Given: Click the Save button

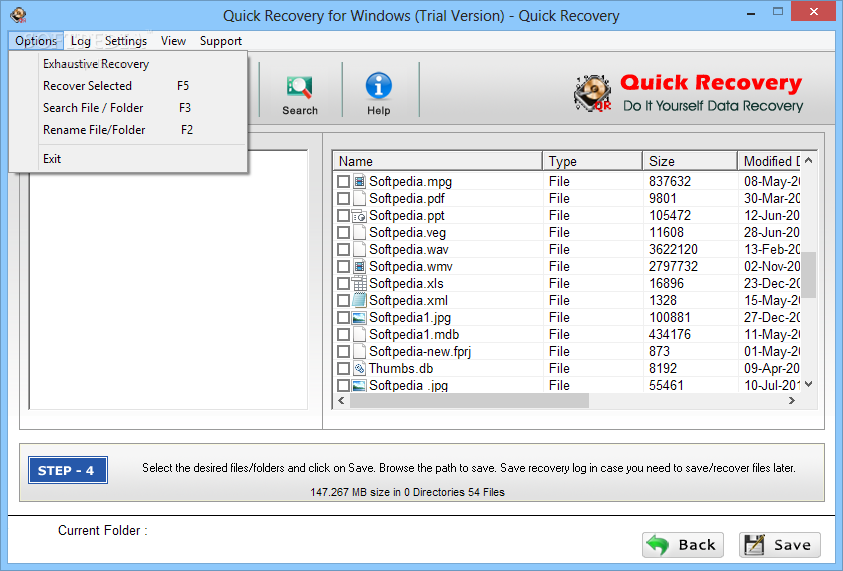Looking at the screenshot, I should tap(780, 545).
